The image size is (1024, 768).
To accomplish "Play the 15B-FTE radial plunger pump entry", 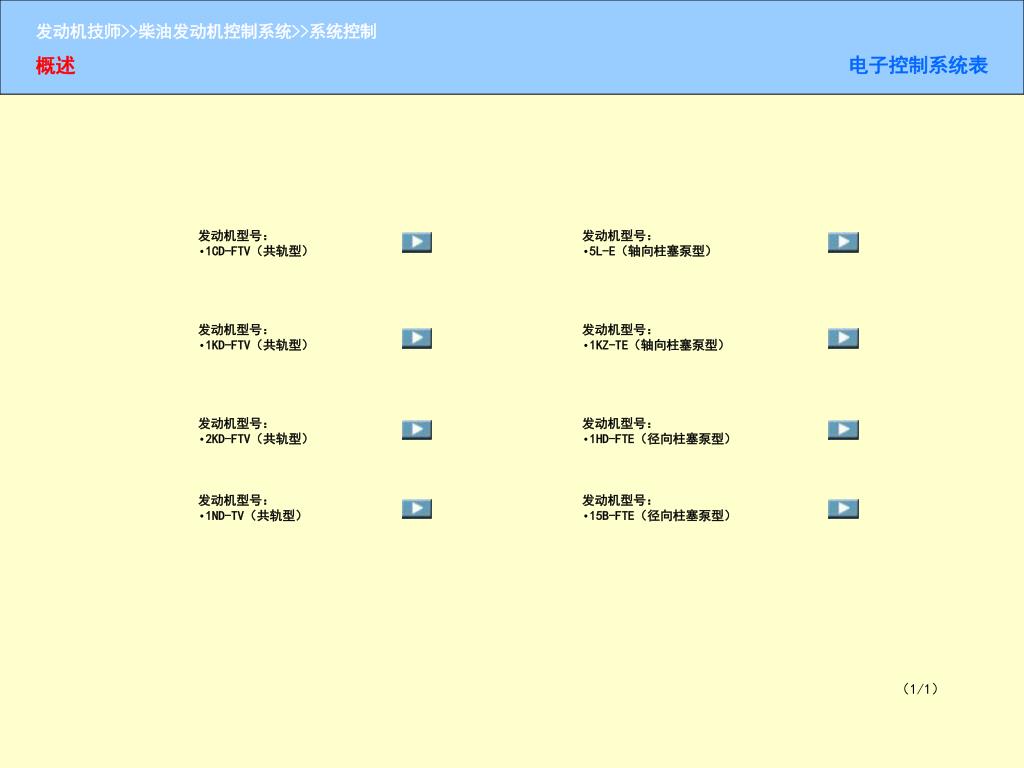I will [843, 509].
